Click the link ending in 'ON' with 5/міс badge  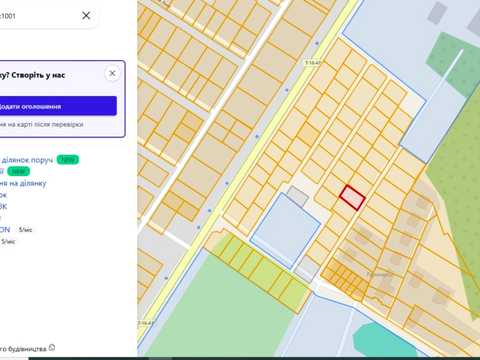click(x=5, y=229)
